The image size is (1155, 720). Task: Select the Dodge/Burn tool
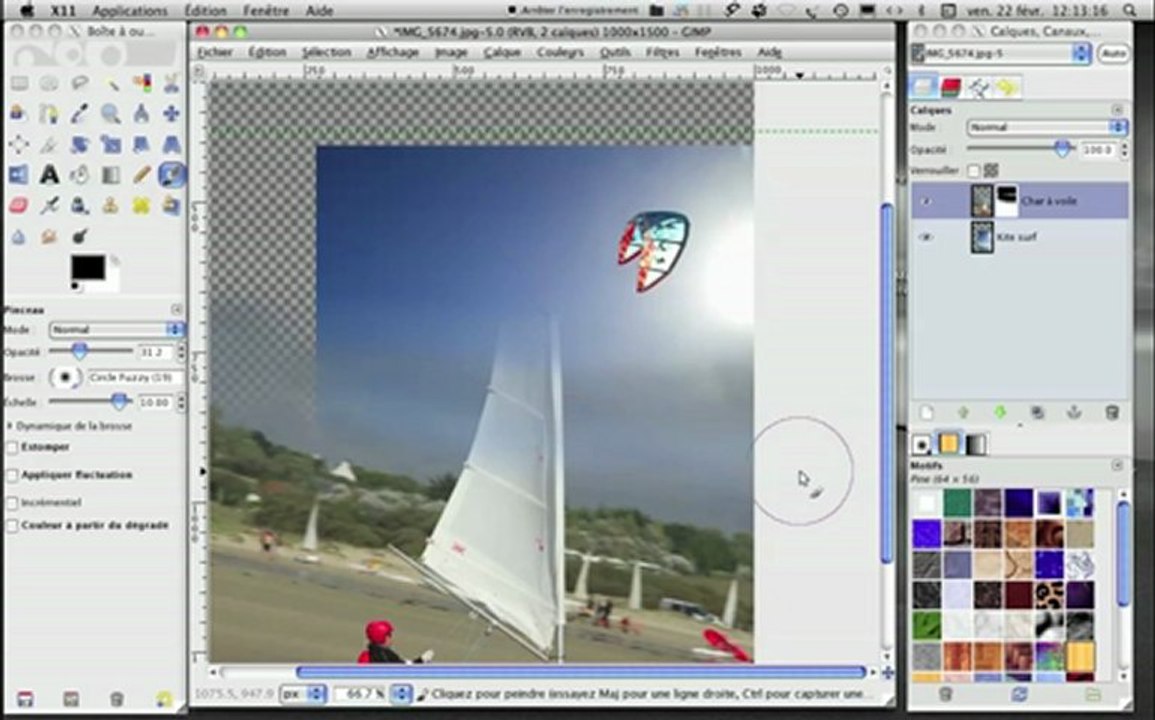pos(80,236)
